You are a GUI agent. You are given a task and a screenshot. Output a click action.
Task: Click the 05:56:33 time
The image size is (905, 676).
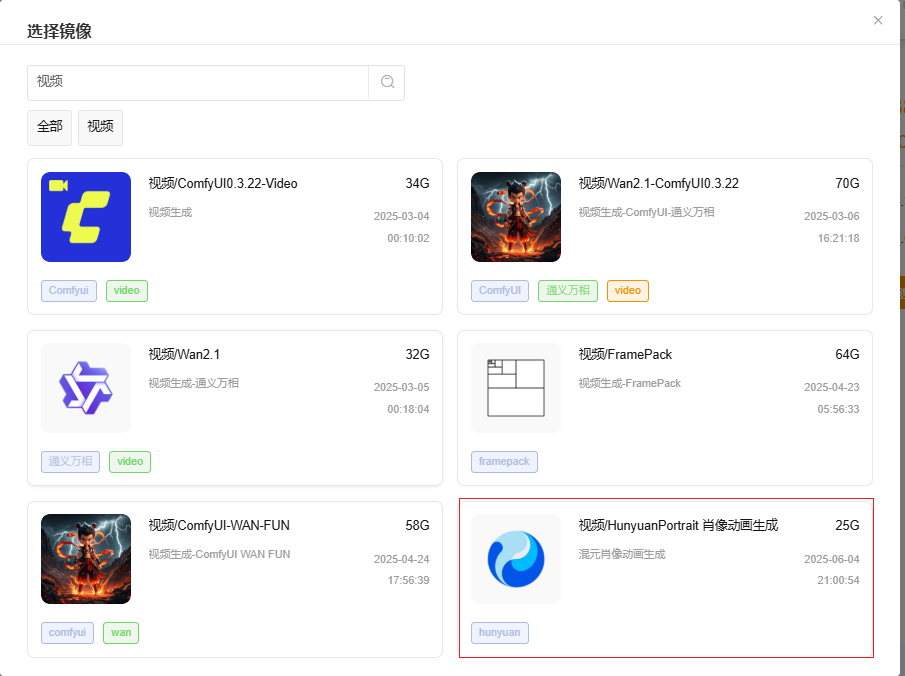pyautogui.click(x=839, y=409)
